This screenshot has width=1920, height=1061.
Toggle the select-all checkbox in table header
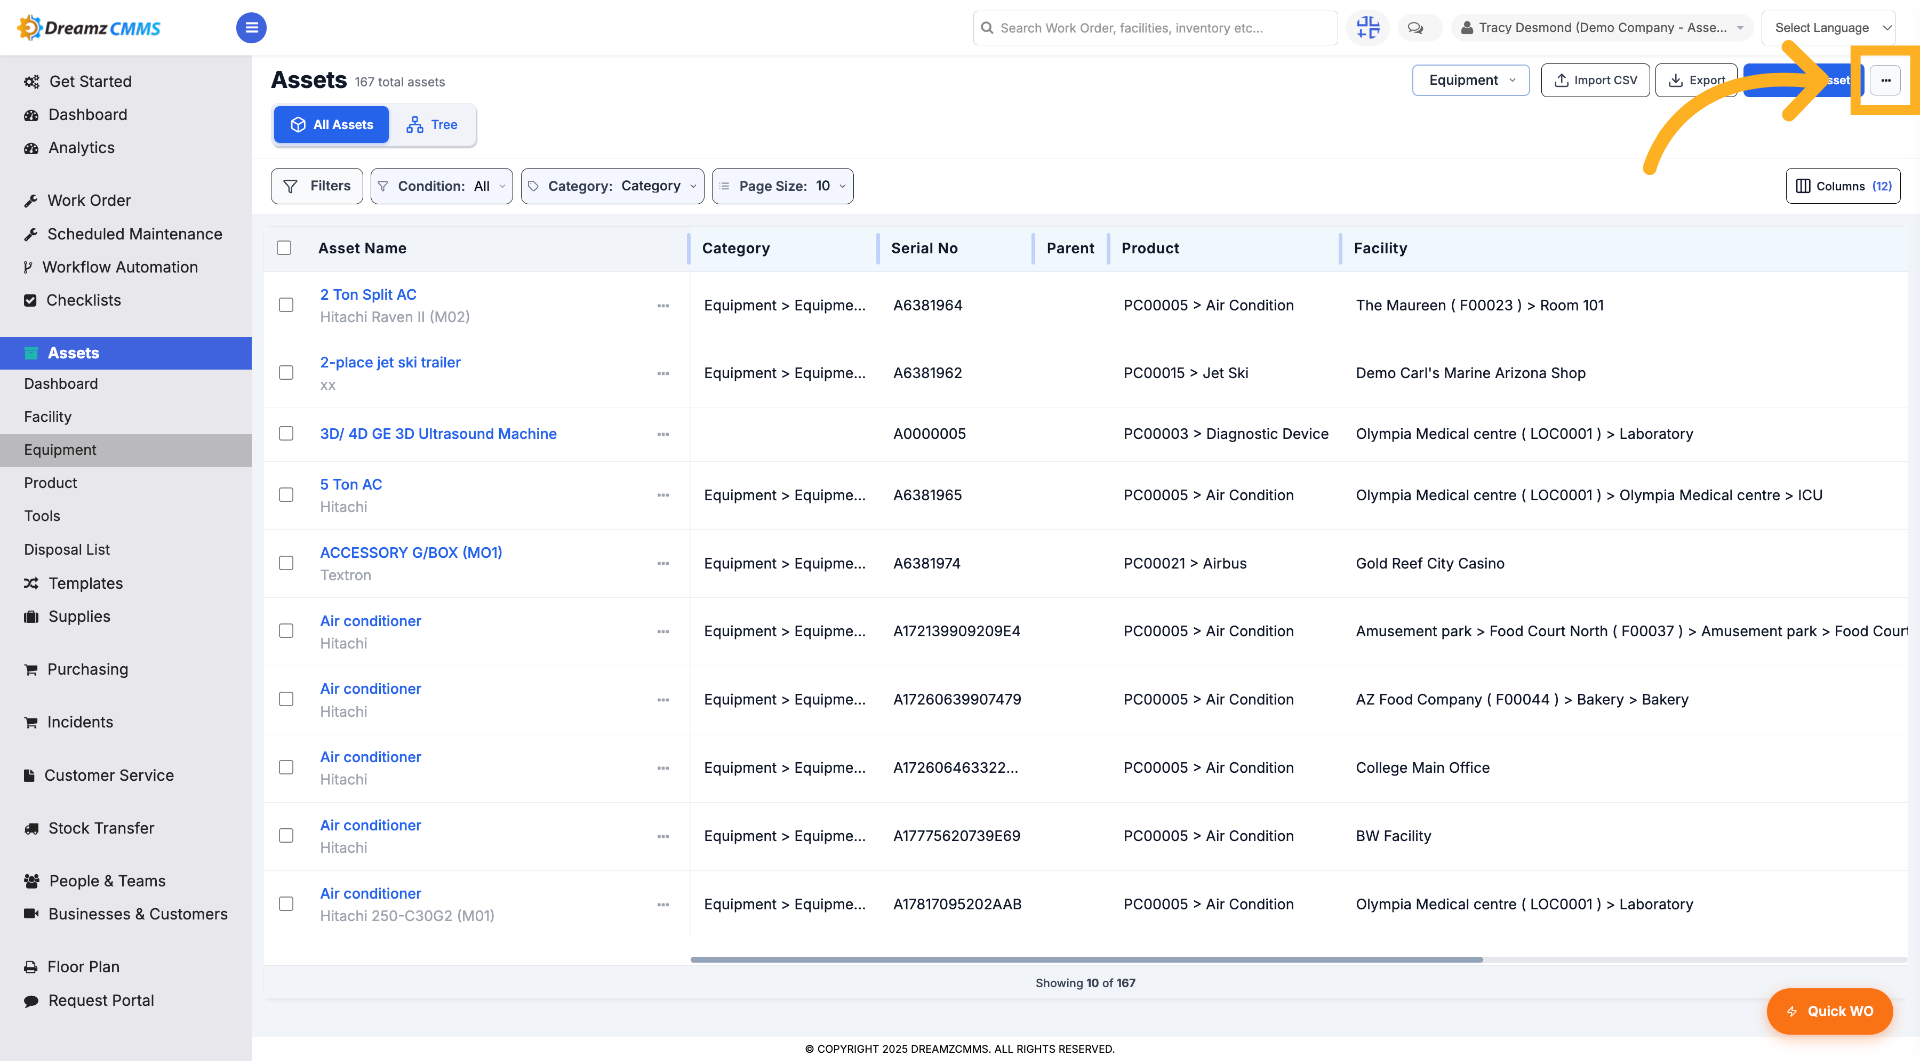[284, 248]
